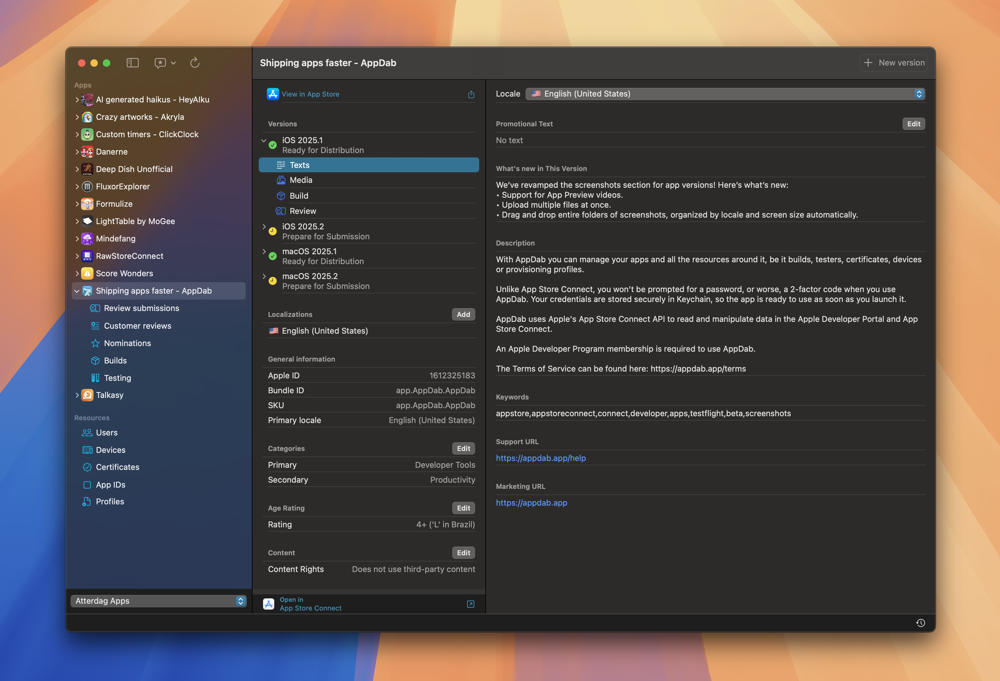The height and width of the screenshot is (681, 1000).
Task: Click the refresh icon in toolbar
Action: coord(195,62)
